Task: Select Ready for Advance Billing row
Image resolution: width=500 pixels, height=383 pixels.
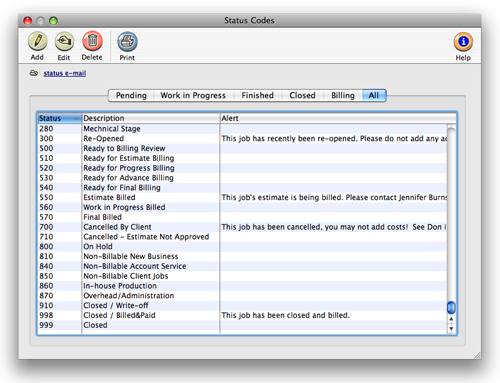Action: [242, 178]
